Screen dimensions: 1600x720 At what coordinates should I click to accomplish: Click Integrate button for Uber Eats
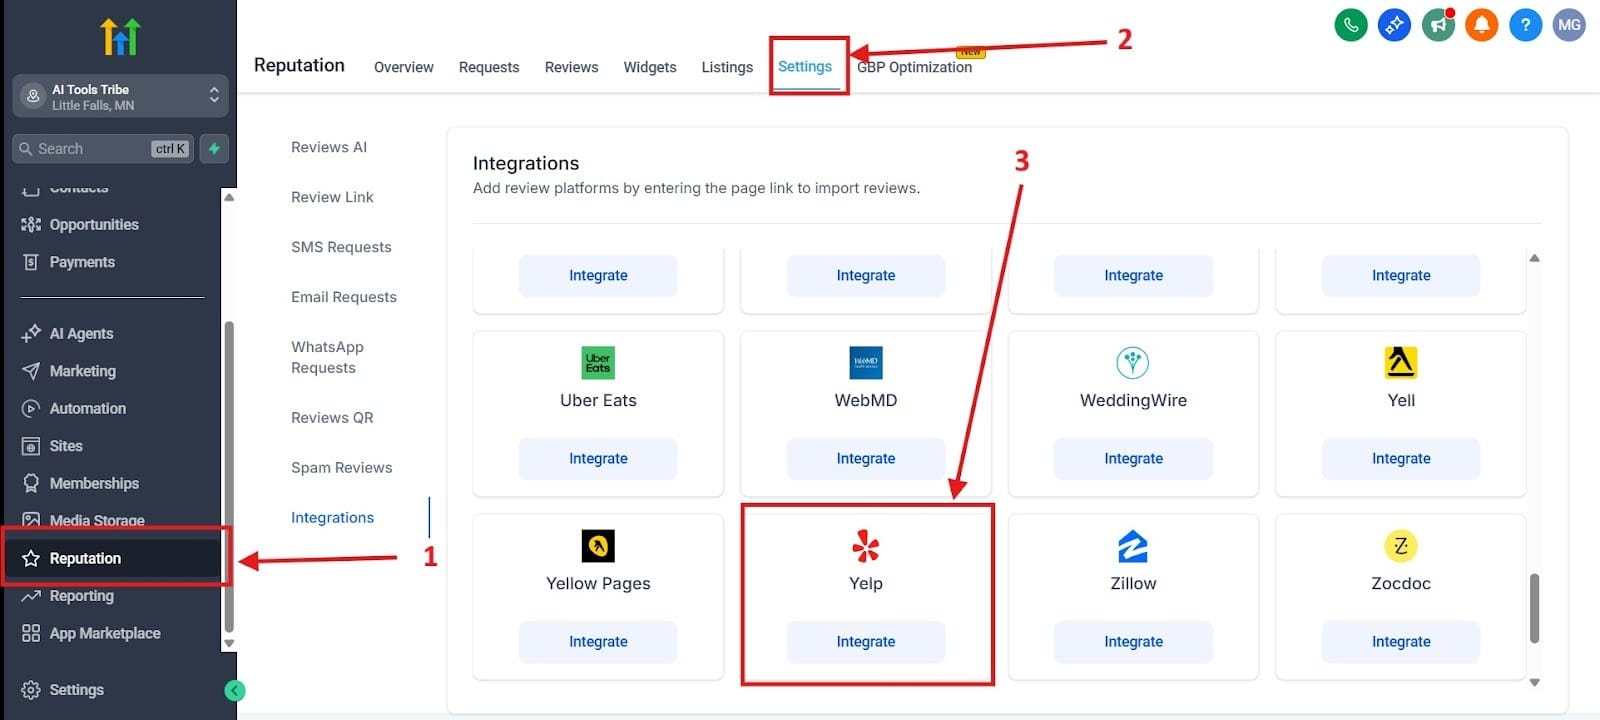(598, 459)
